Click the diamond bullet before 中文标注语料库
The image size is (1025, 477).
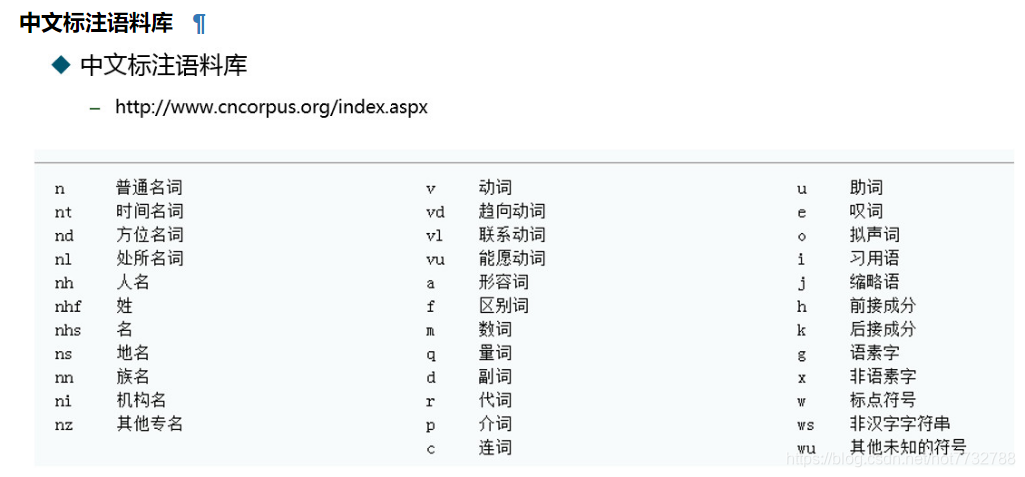point(61,65)
